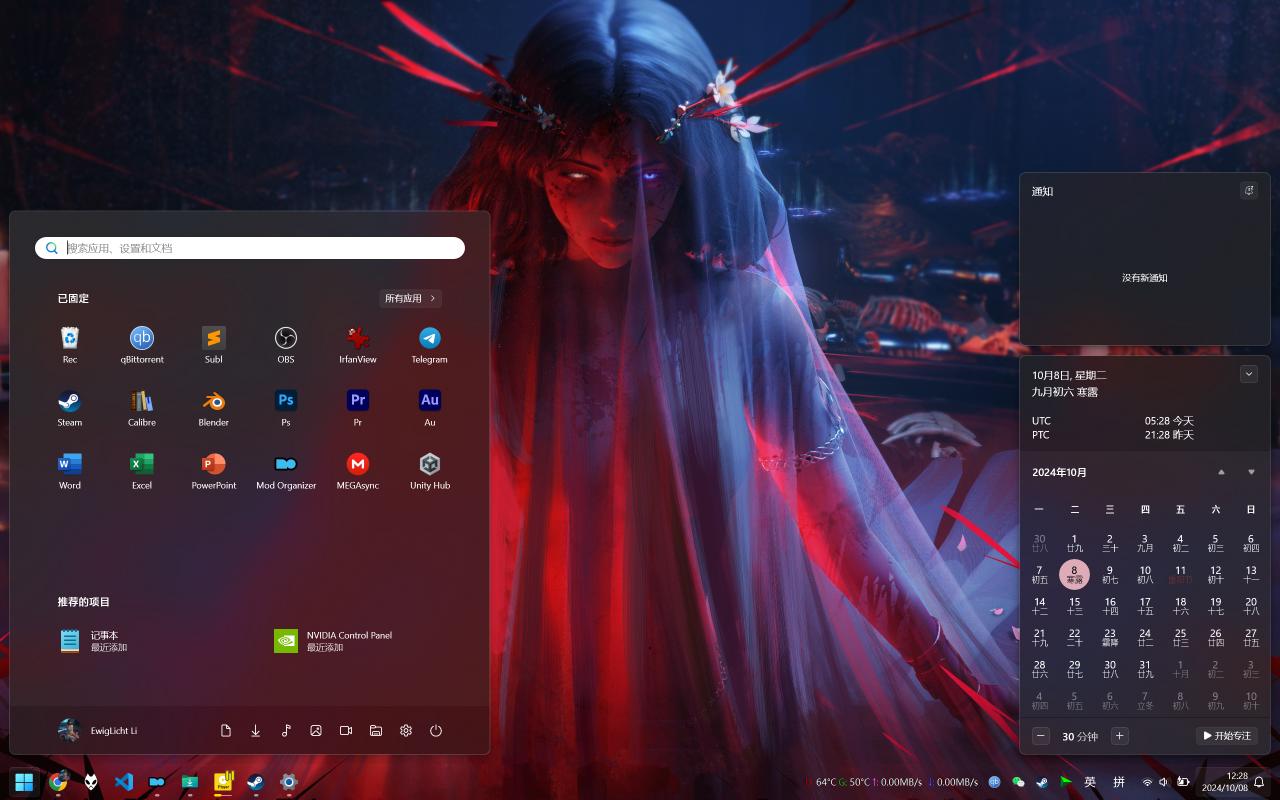Select October 20 in the calendar
Screen dimensions: 1280x800
tap(1251, 606)
